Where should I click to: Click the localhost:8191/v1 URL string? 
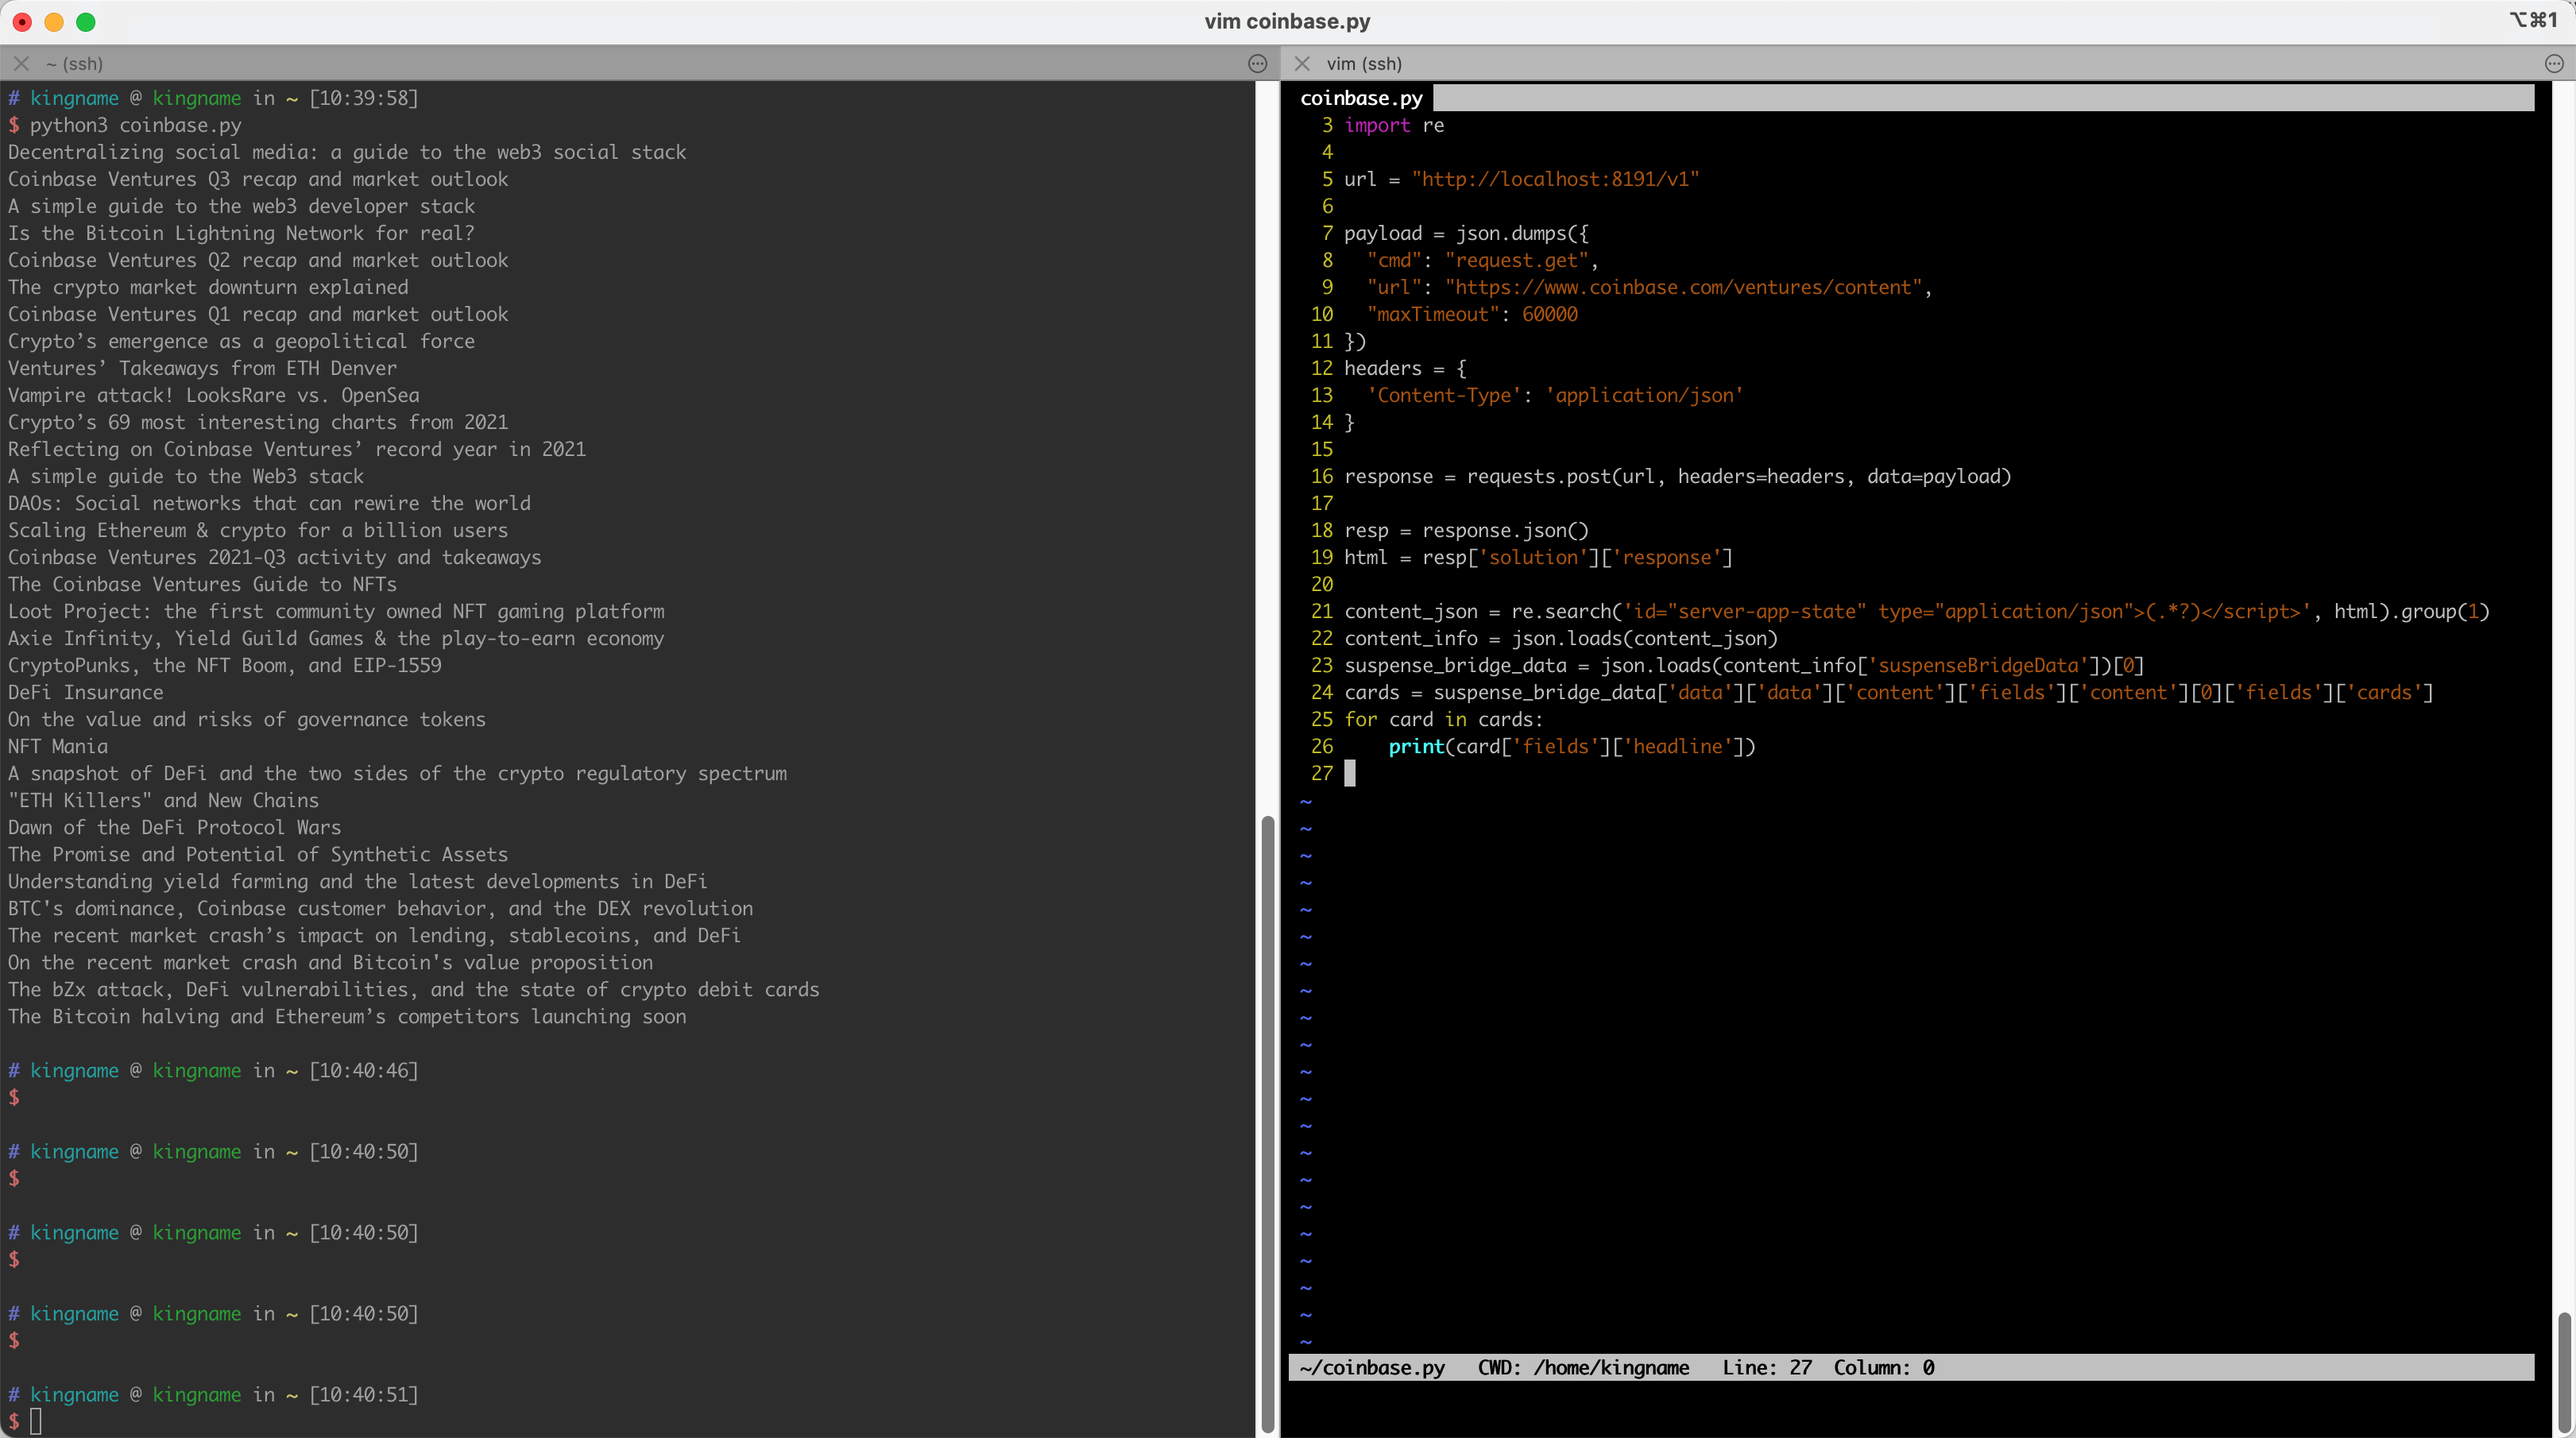[1555, 179]
